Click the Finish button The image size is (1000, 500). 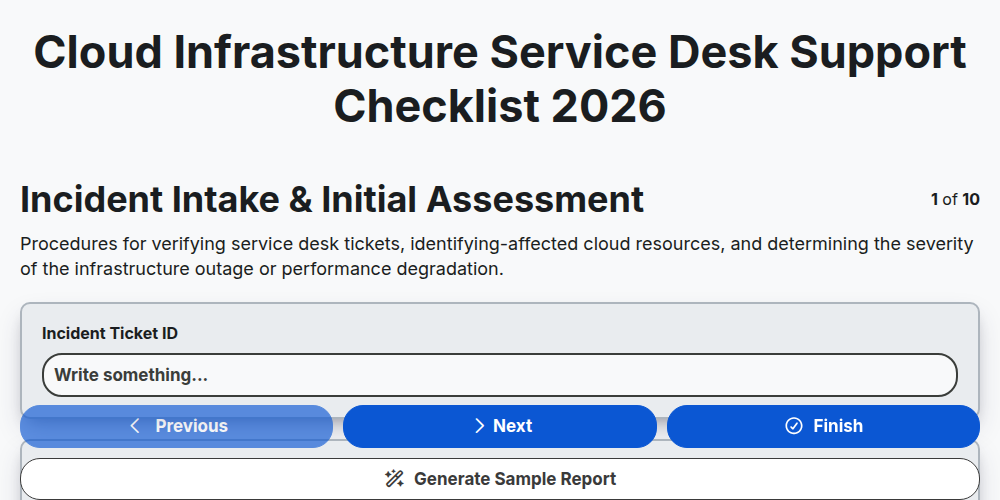coord(823,426)
